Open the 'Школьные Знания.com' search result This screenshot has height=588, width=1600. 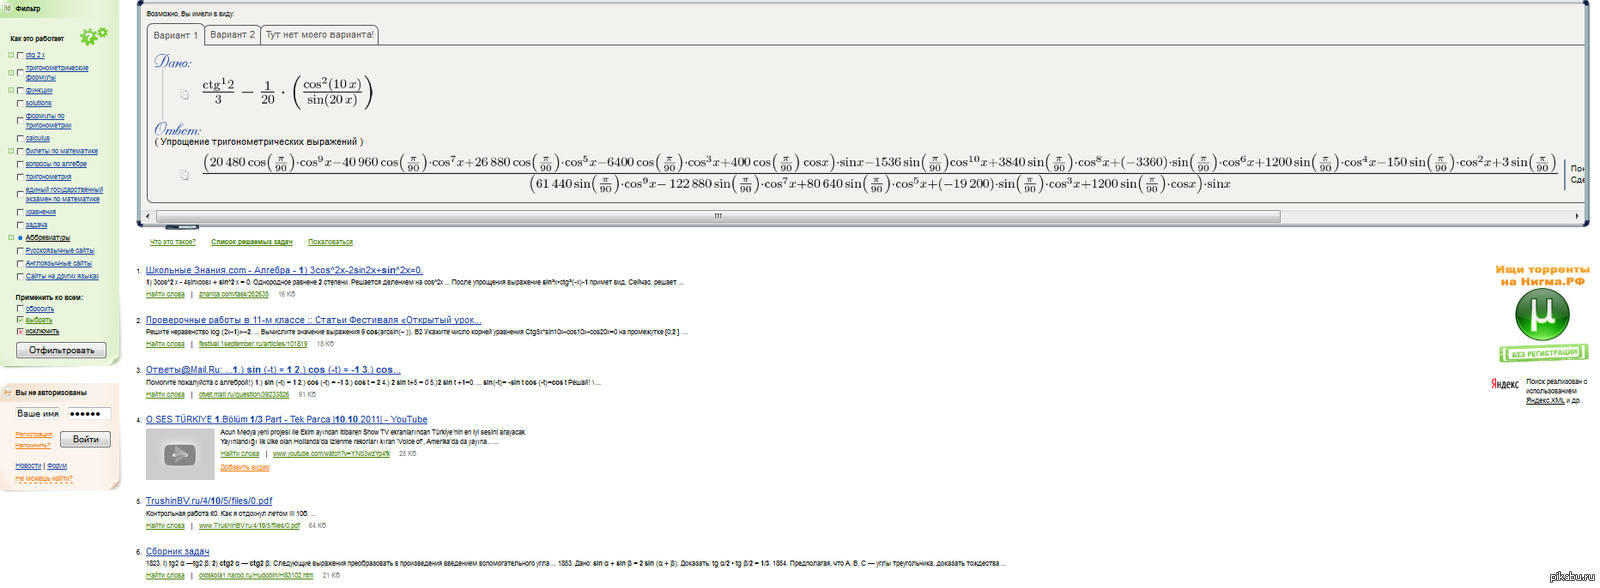(284, 270)
